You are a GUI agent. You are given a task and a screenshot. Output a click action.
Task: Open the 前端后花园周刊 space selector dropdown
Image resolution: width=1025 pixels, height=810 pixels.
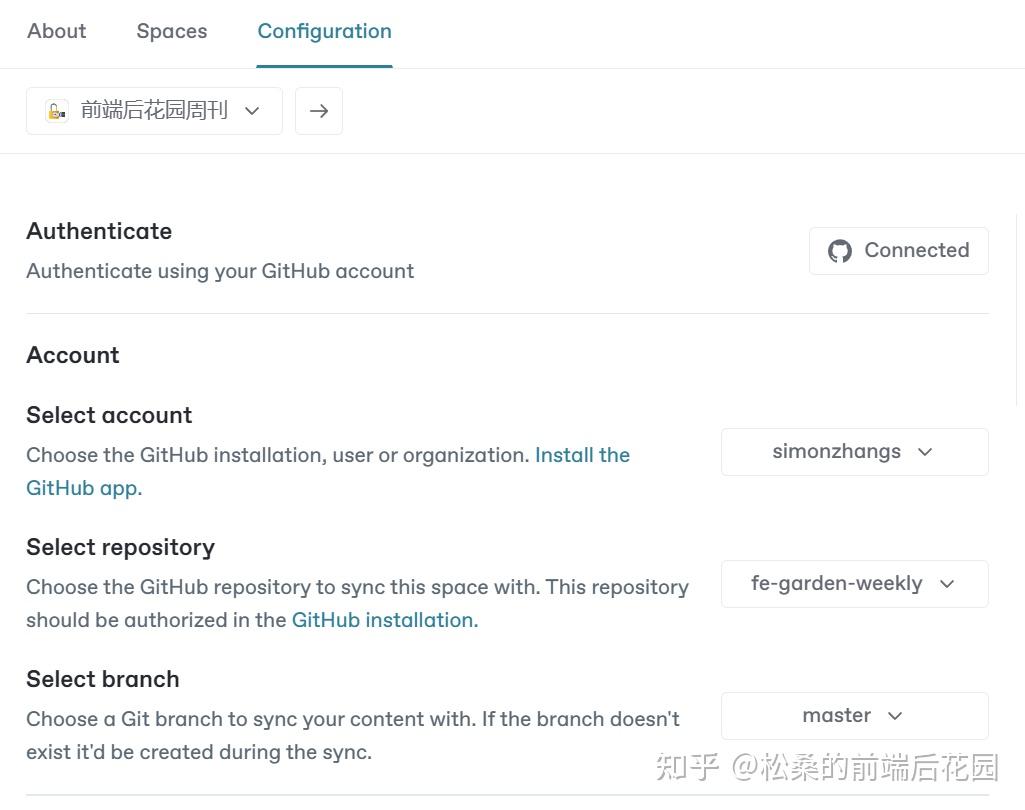point(154,110)
